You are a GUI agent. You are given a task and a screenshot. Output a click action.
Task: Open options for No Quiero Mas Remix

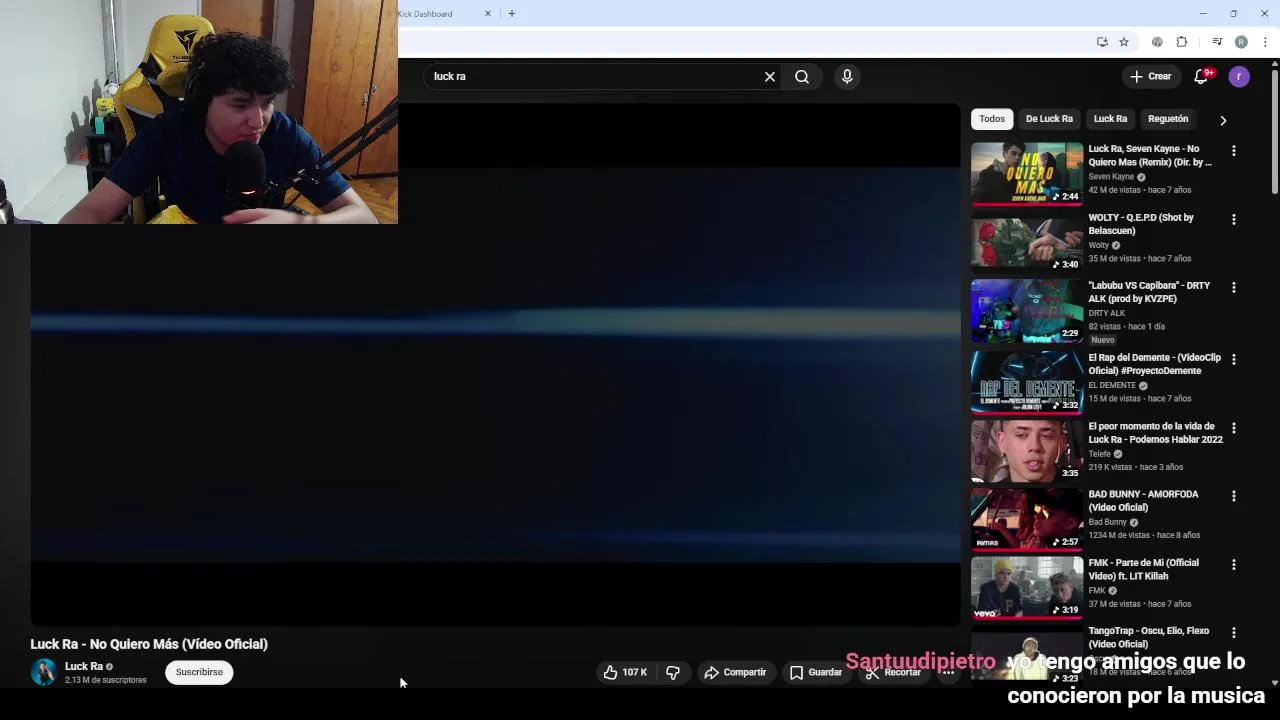(x=1233, y=151)
